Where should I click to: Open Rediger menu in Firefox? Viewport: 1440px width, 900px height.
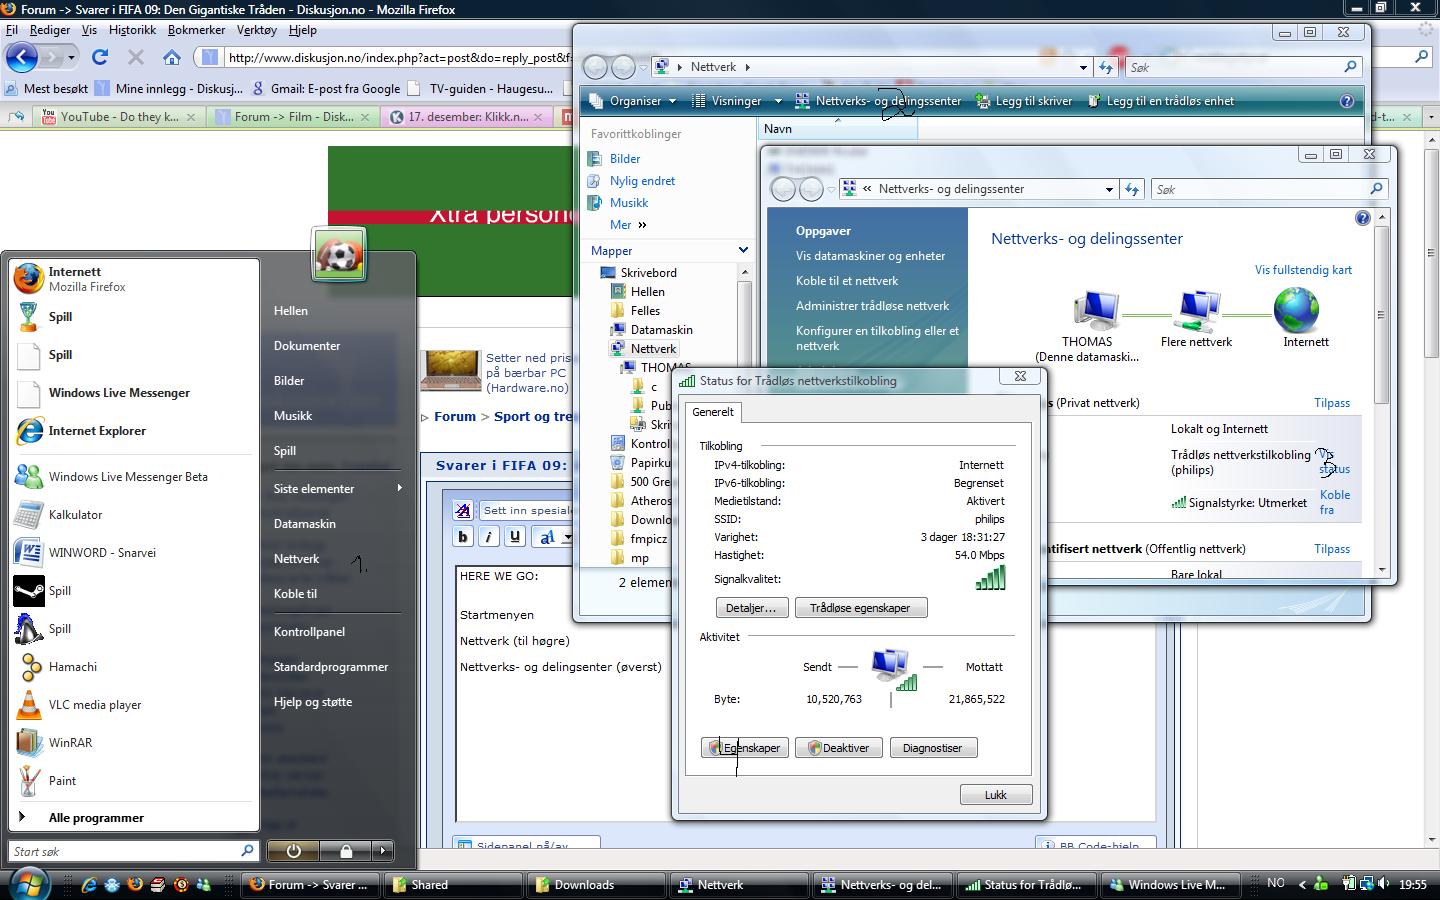coord(50,30)
